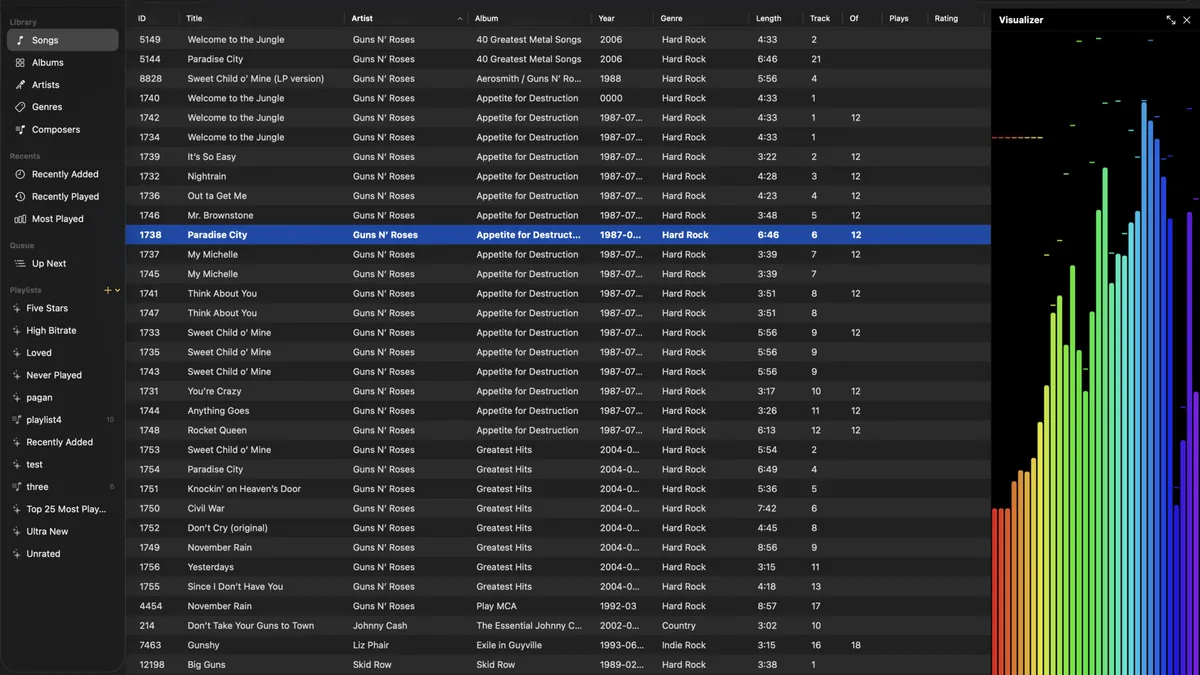The image size is (1200, 675).
Task: Select the Songs music-note icon in Library
Action: pos(20,40)
